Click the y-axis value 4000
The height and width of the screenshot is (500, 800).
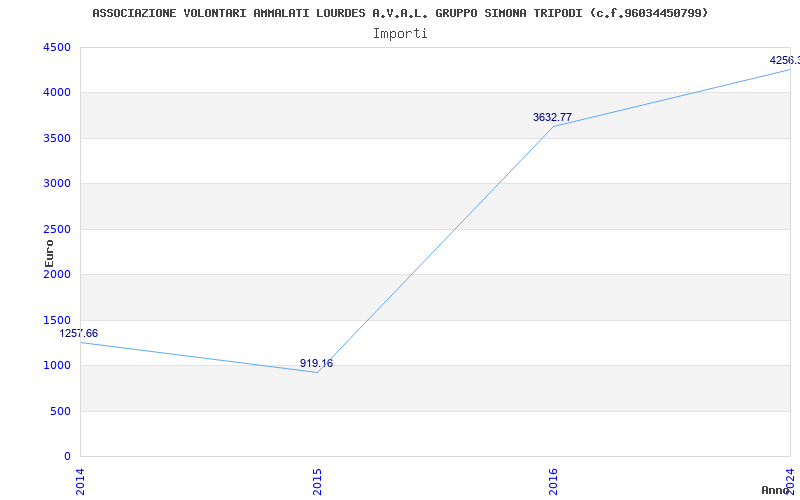(57, 93)
